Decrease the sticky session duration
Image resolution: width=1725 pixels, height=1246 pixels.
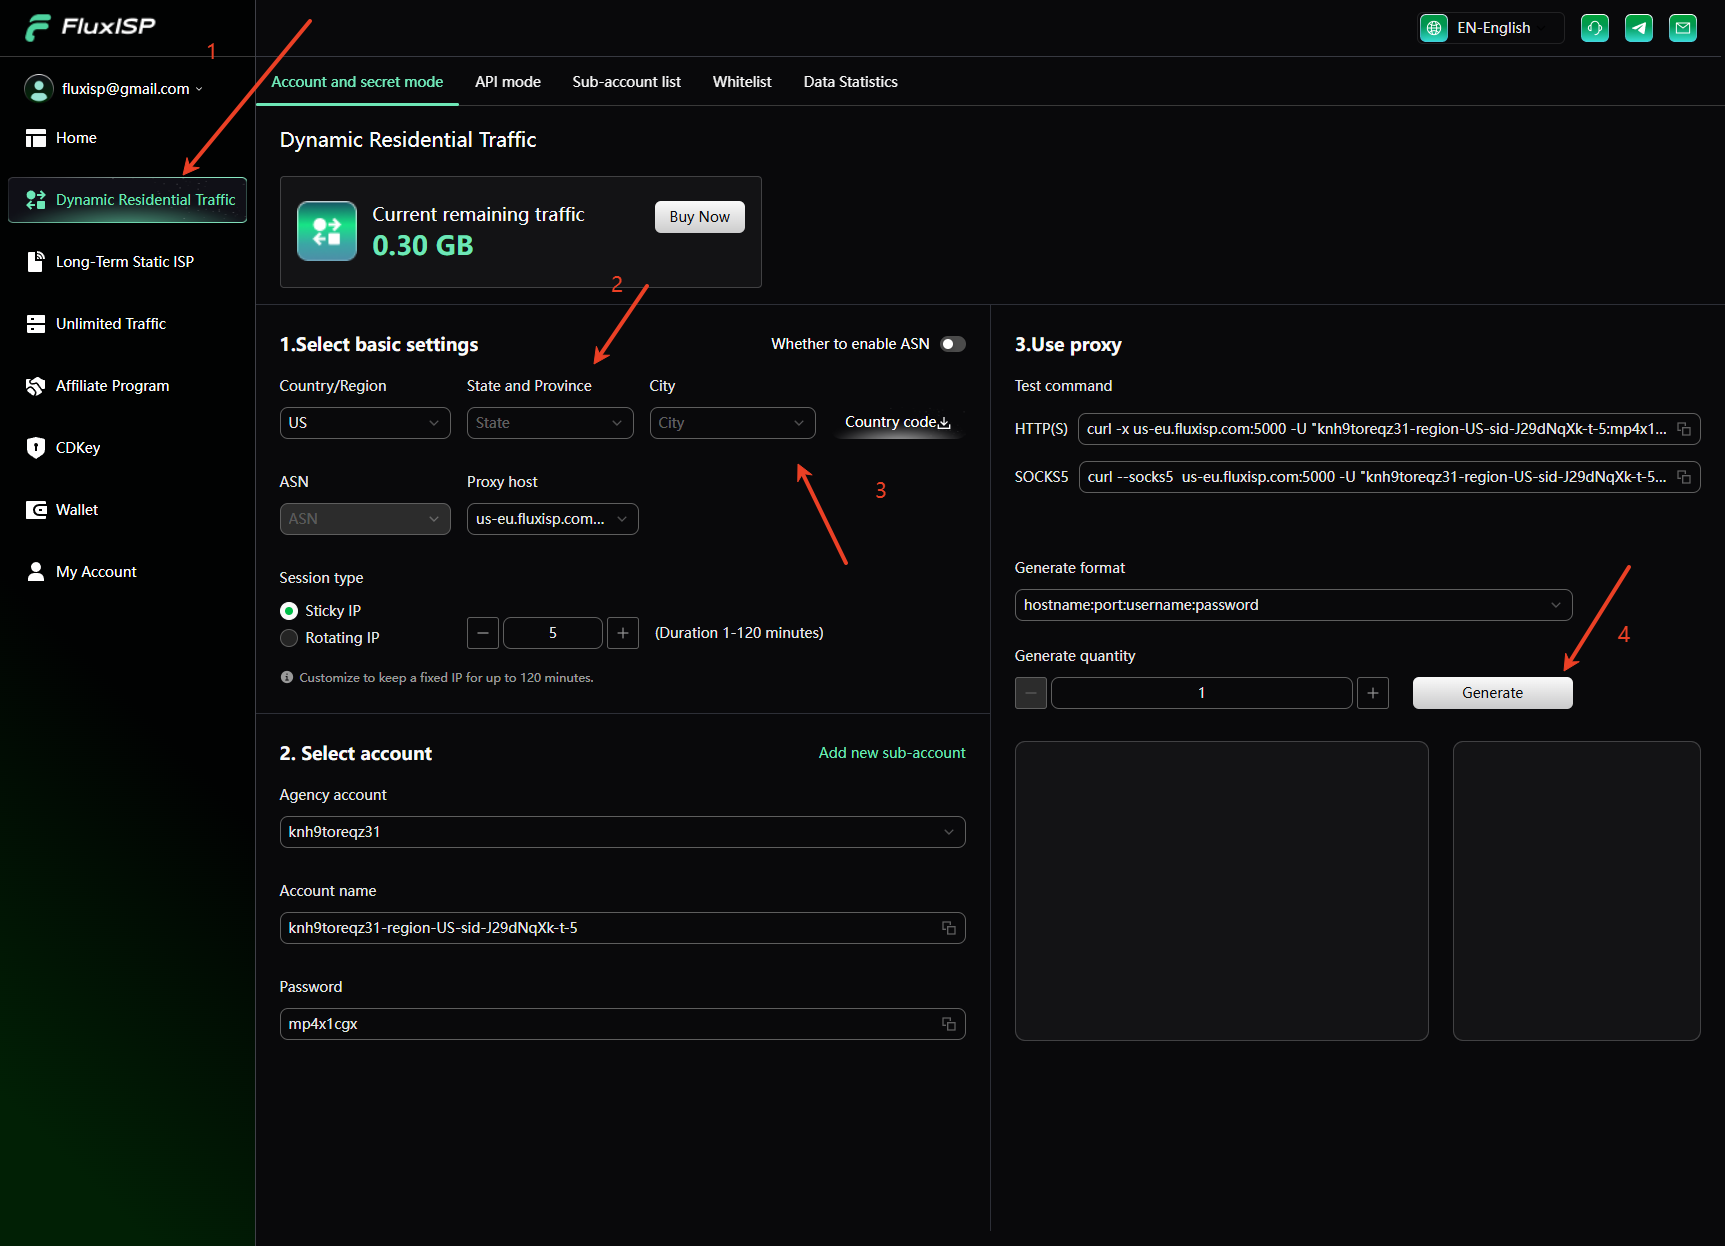click(483, 633)
